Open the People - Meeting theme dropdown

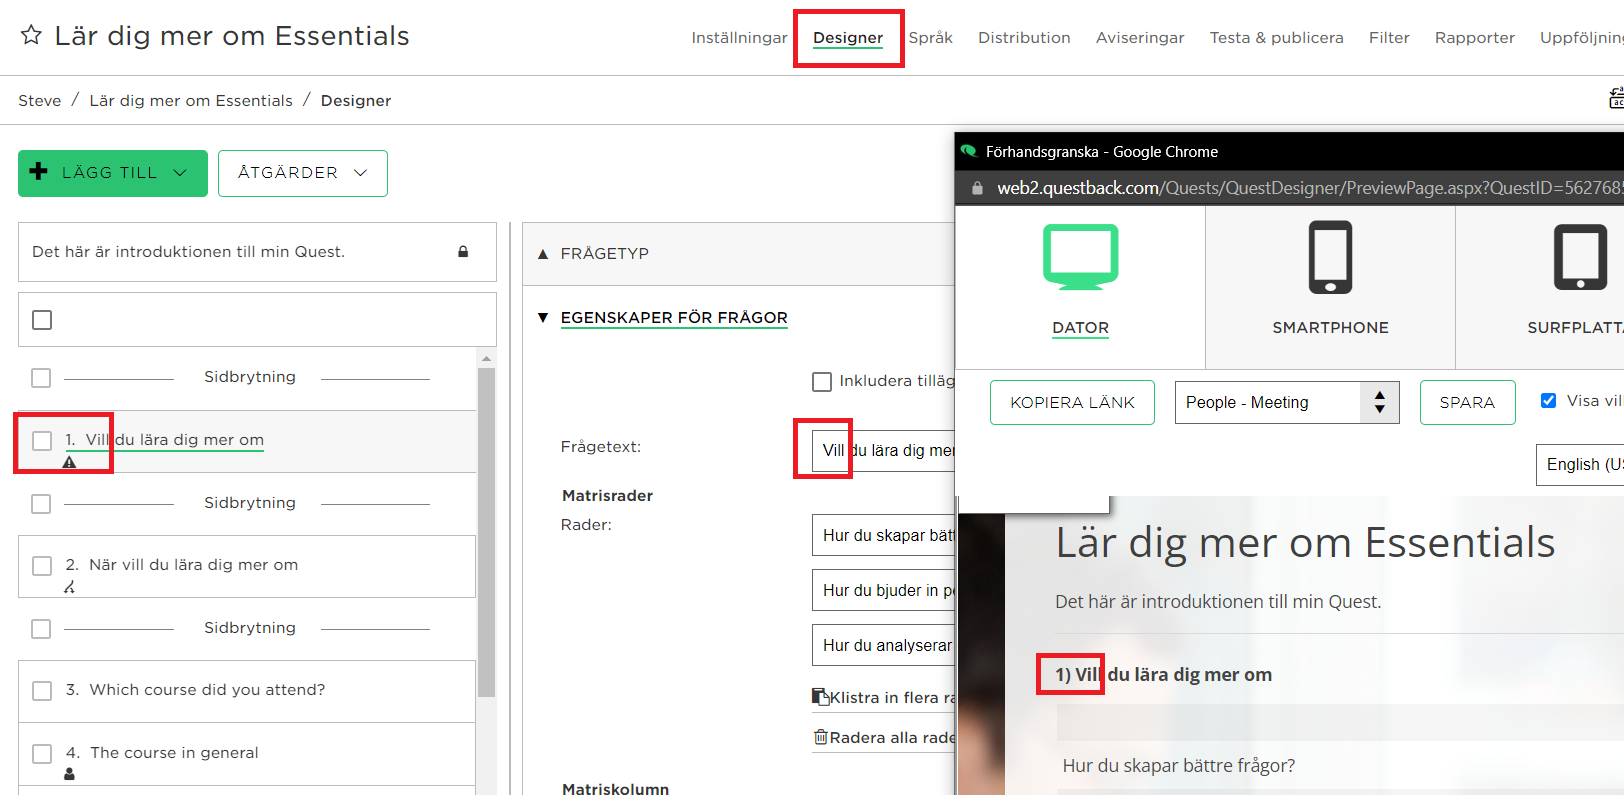click(1287, 402)
